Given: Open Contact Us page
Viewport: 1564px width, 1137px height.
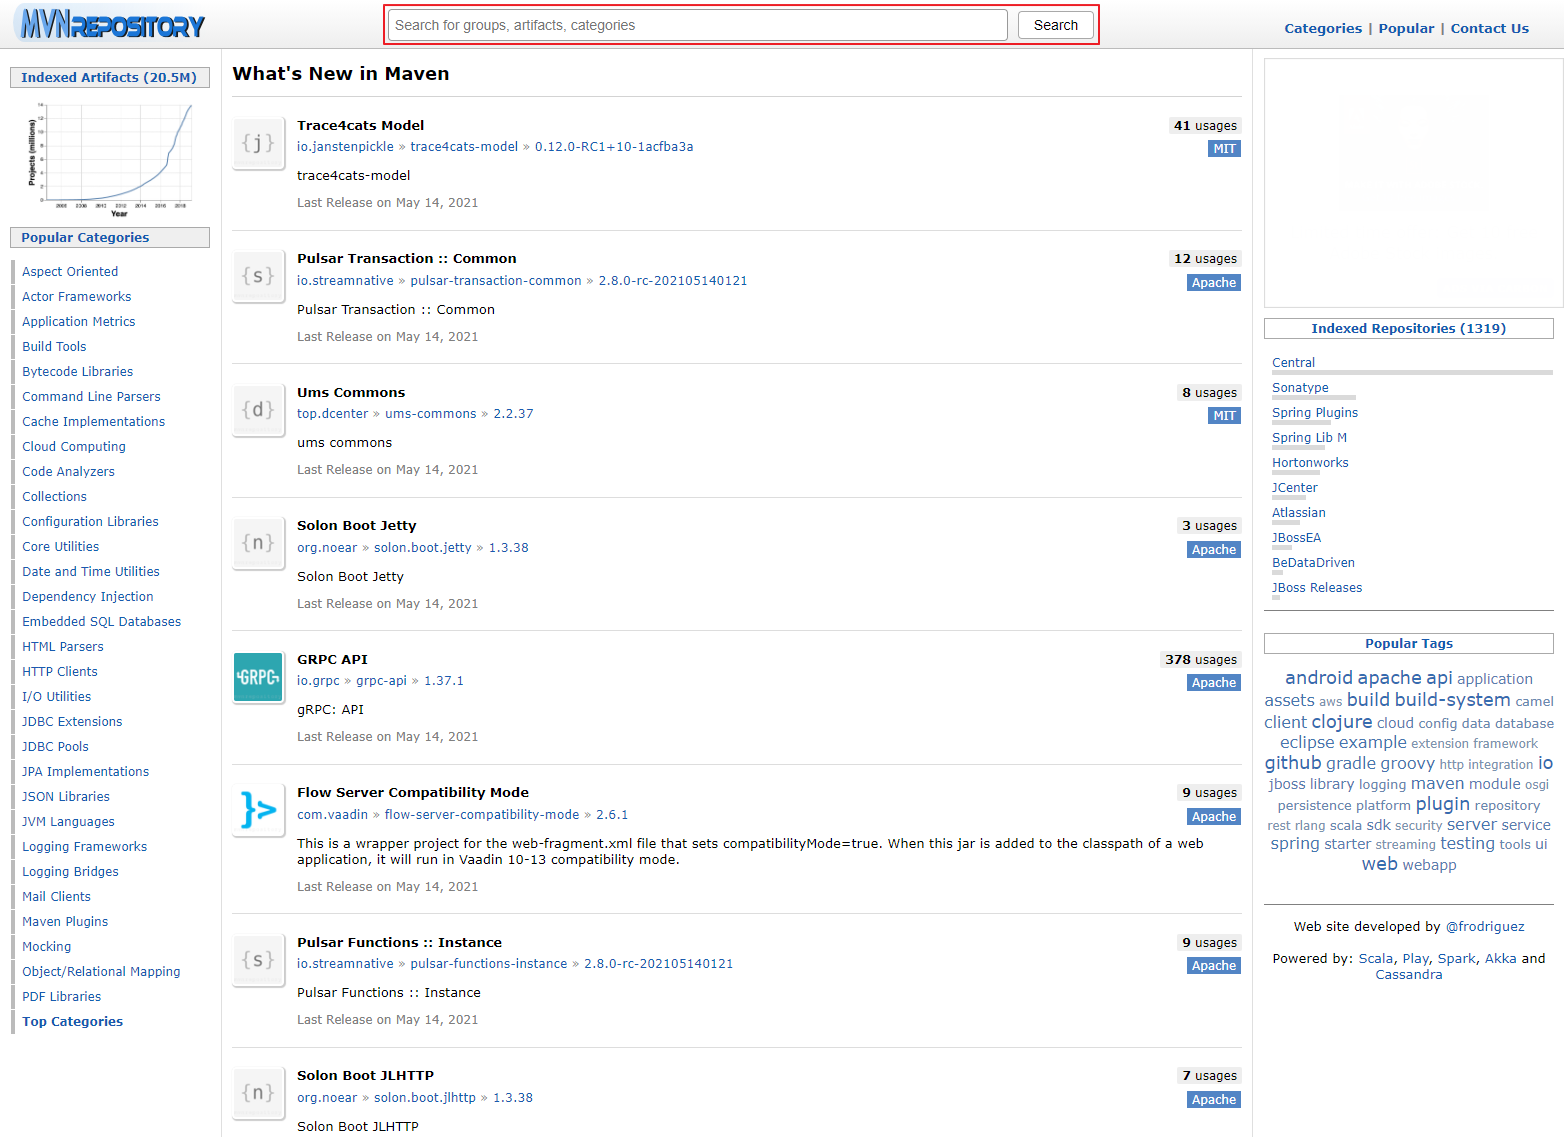Looking at the screenshot, I should 1489,28.
